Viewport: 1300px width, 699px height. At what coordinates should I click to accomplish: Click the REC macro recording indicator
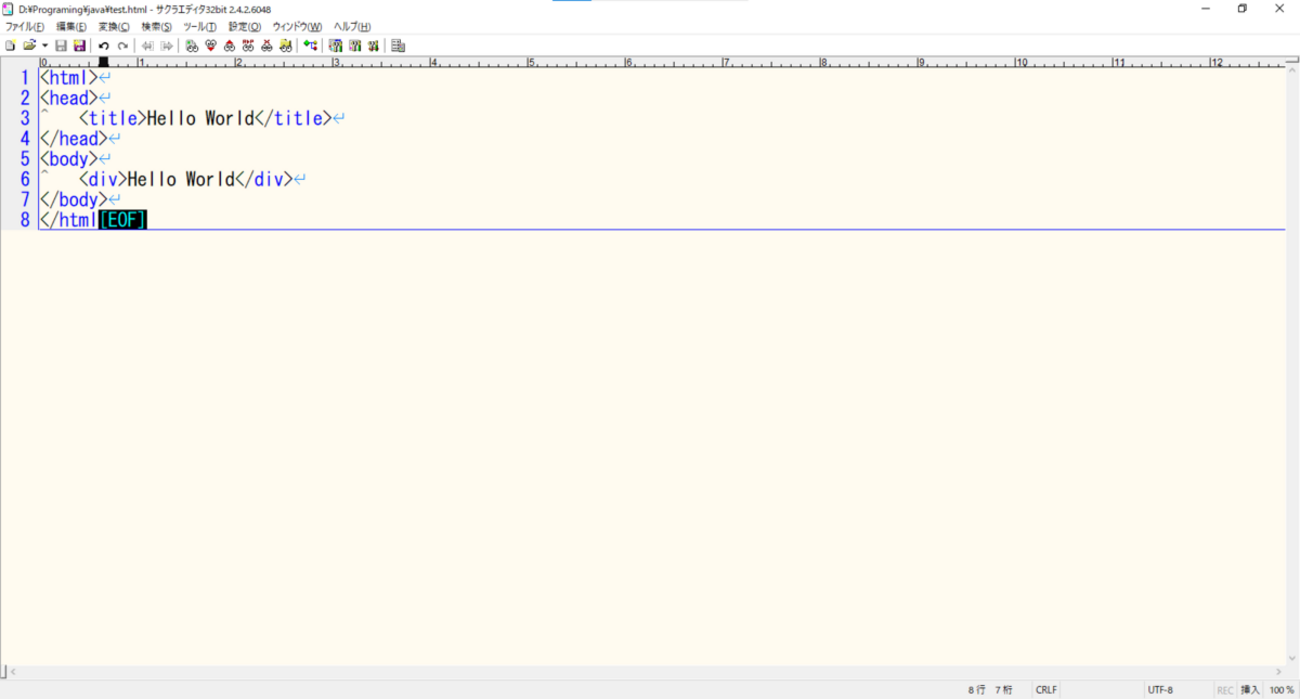point(1225,690)
